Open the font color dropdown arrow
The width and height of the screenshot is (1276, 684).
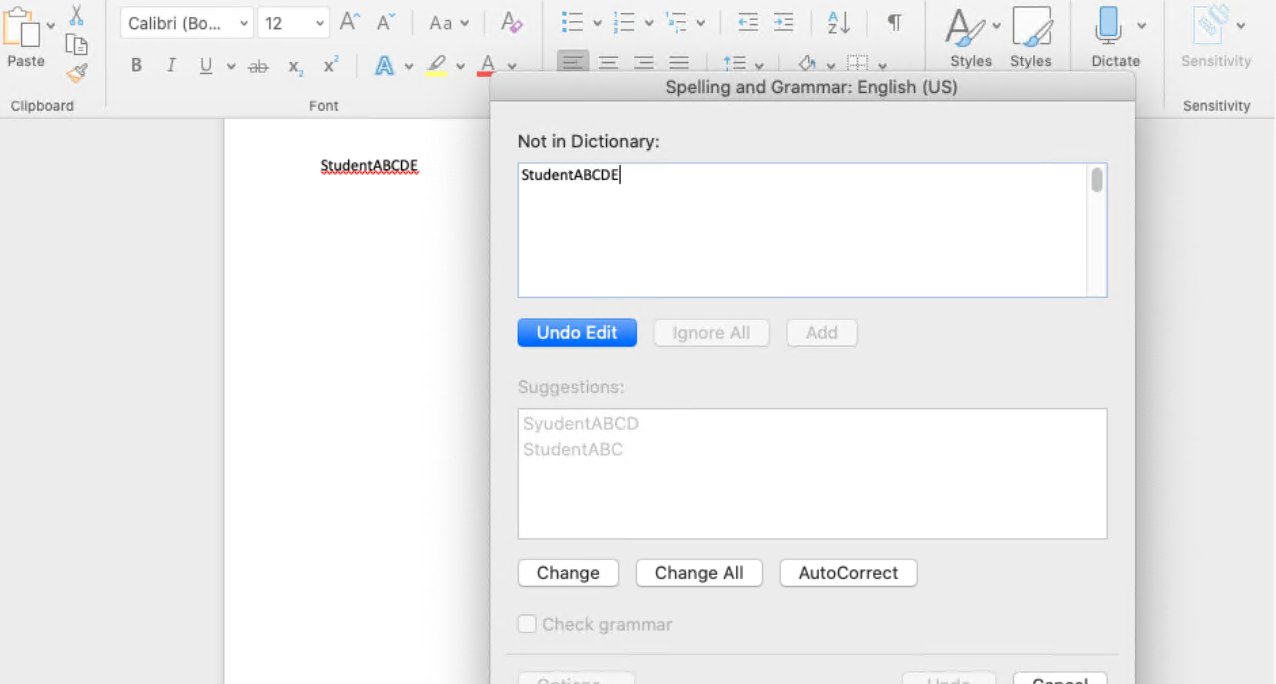(x=511, y=67)
